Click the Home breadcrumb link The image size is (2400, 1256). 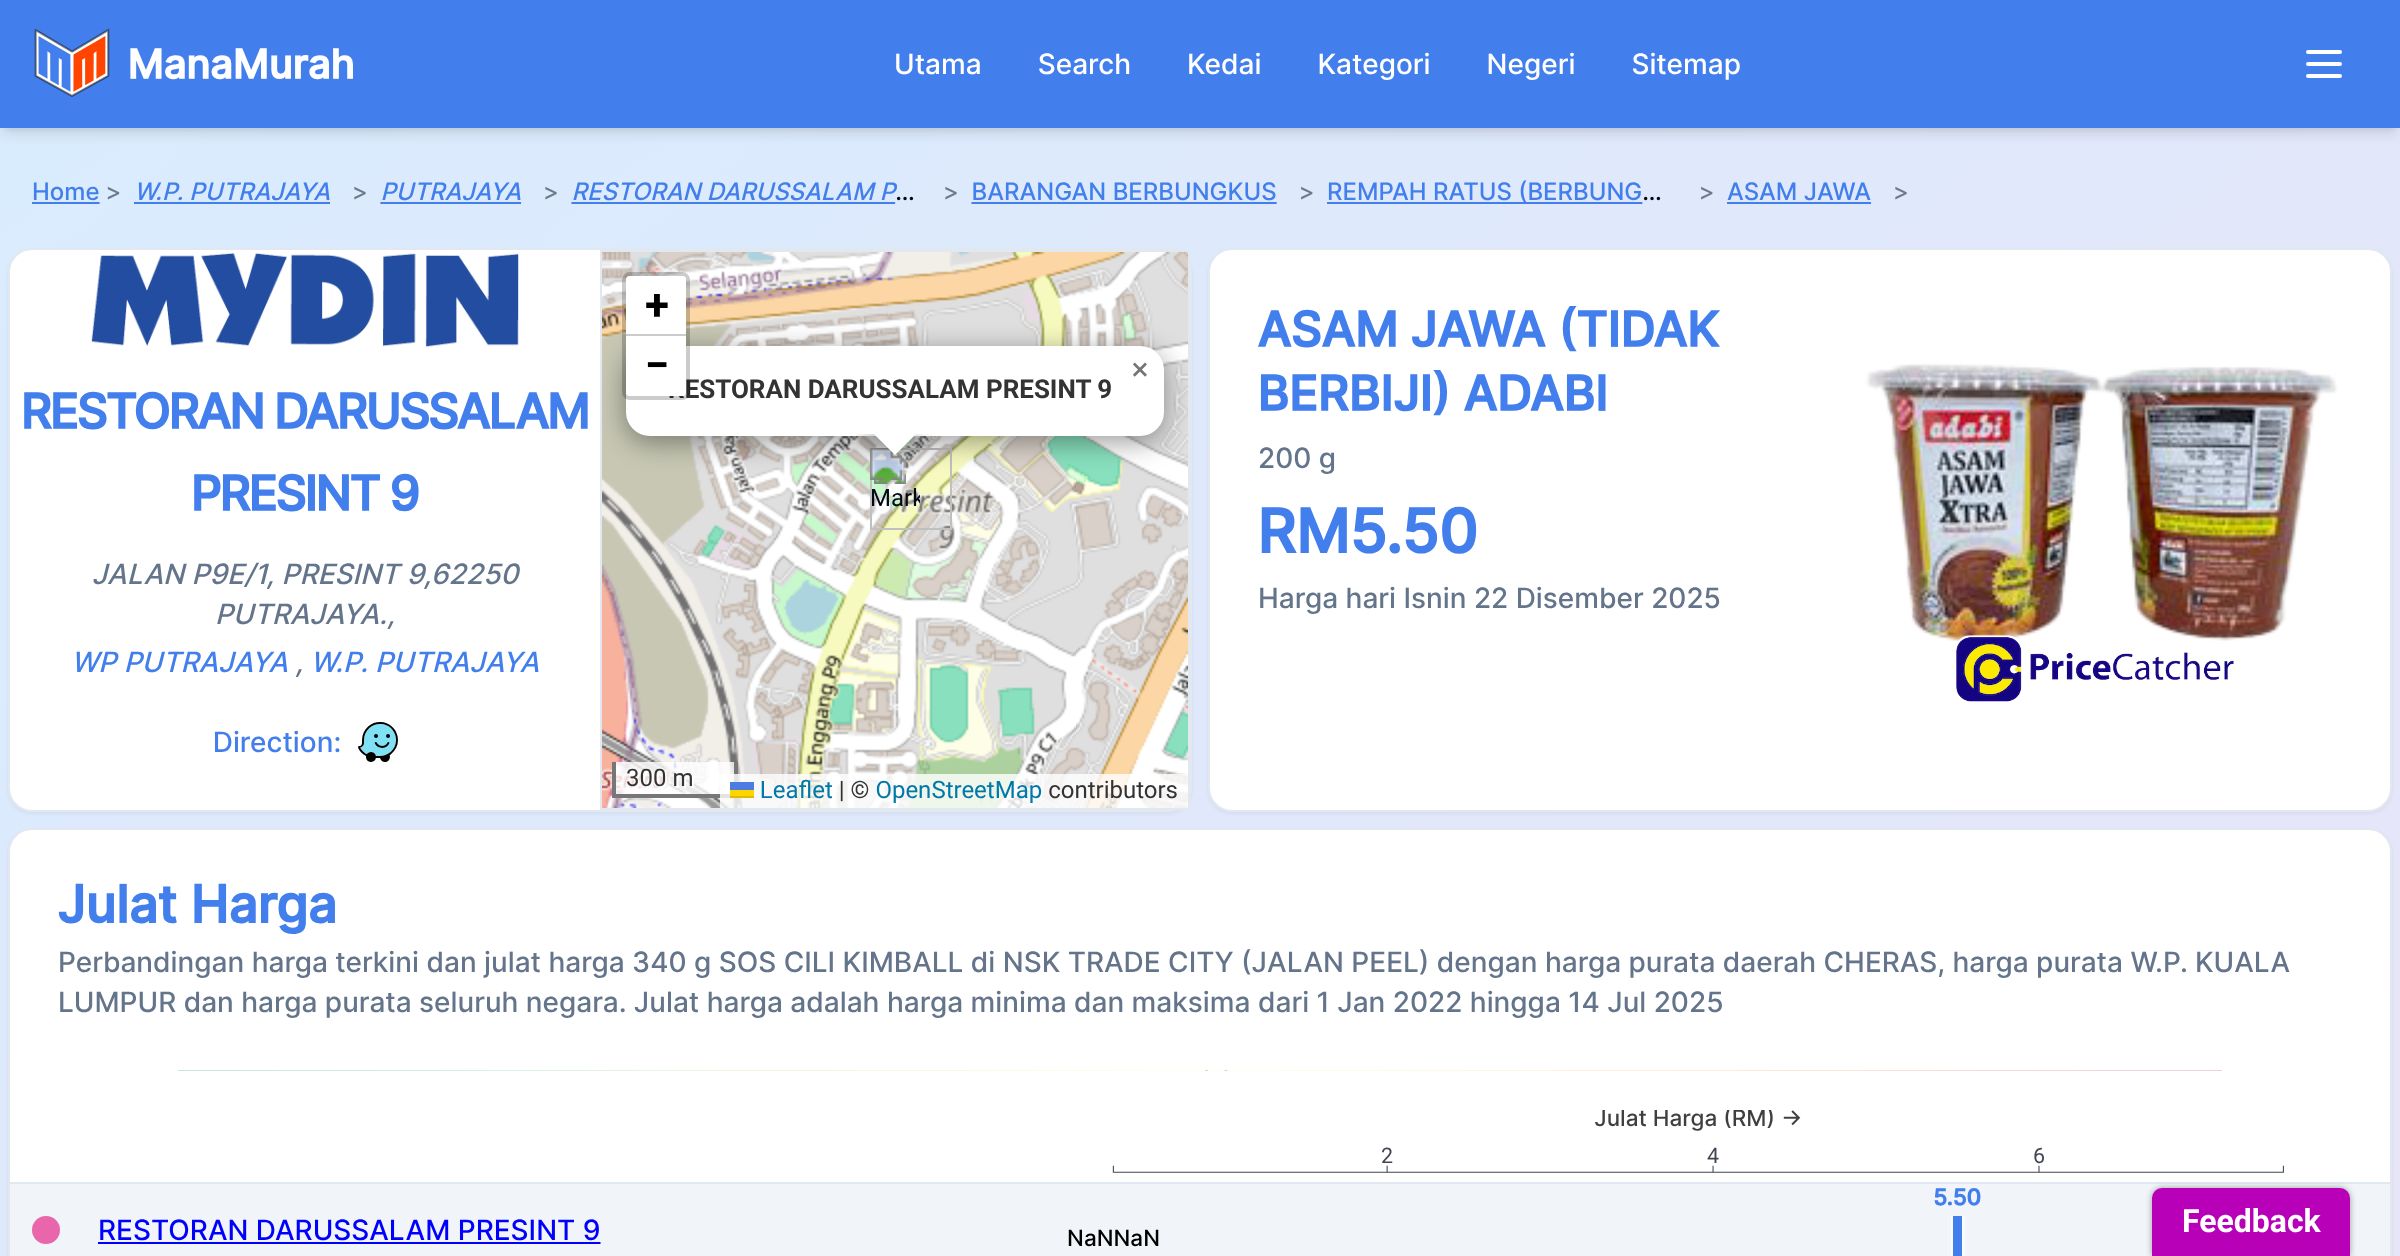click(65, 191)
